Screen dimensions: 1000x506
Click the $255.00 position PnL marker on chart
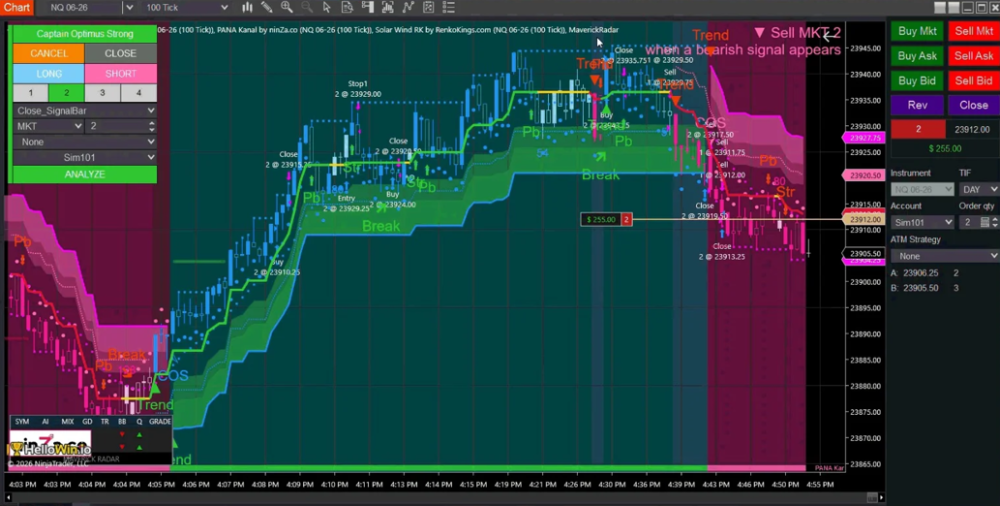tap(600, 219)
